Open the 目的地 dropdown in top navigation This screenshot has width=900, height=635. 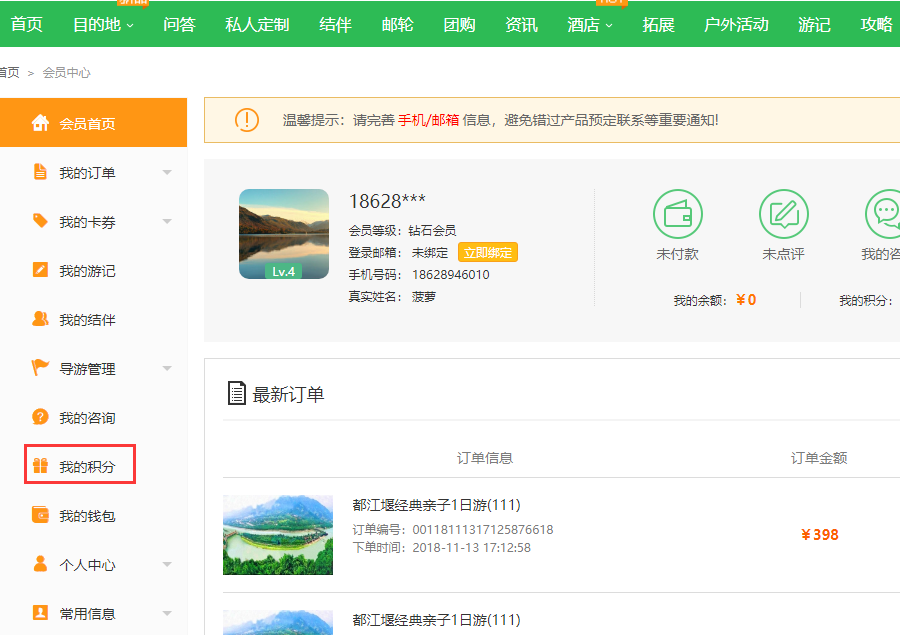coord(103,25)
